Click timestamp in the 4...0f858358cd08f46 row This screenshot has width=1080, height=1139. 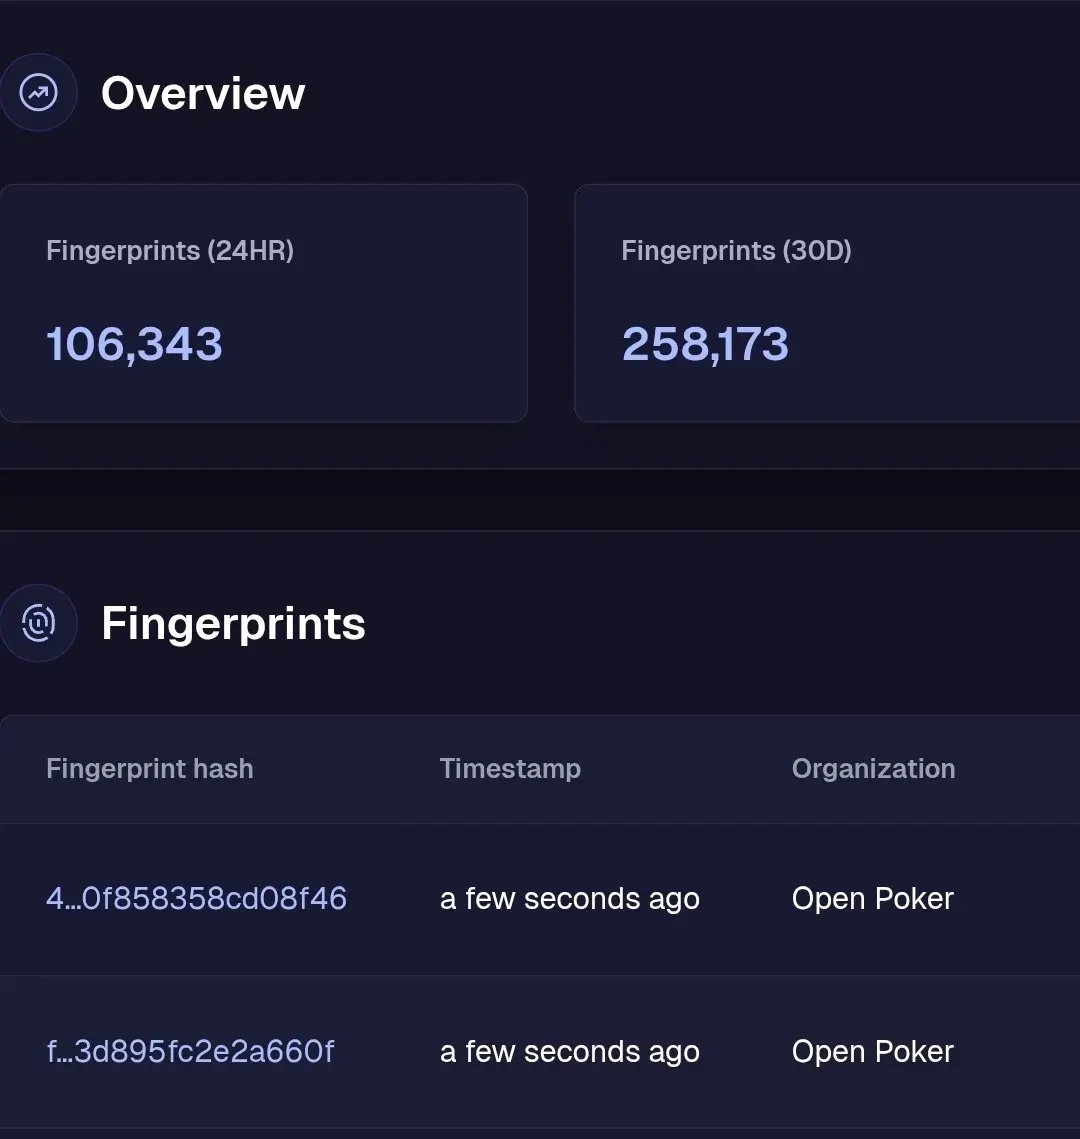tap(569, 899)
